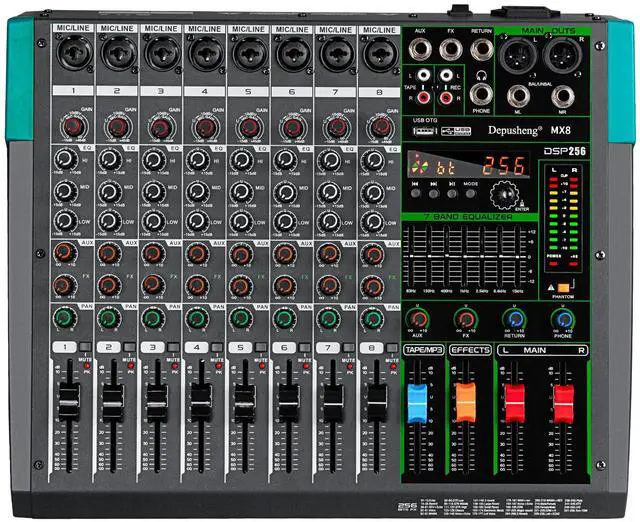Mute channel 4

tap(218, 347)
